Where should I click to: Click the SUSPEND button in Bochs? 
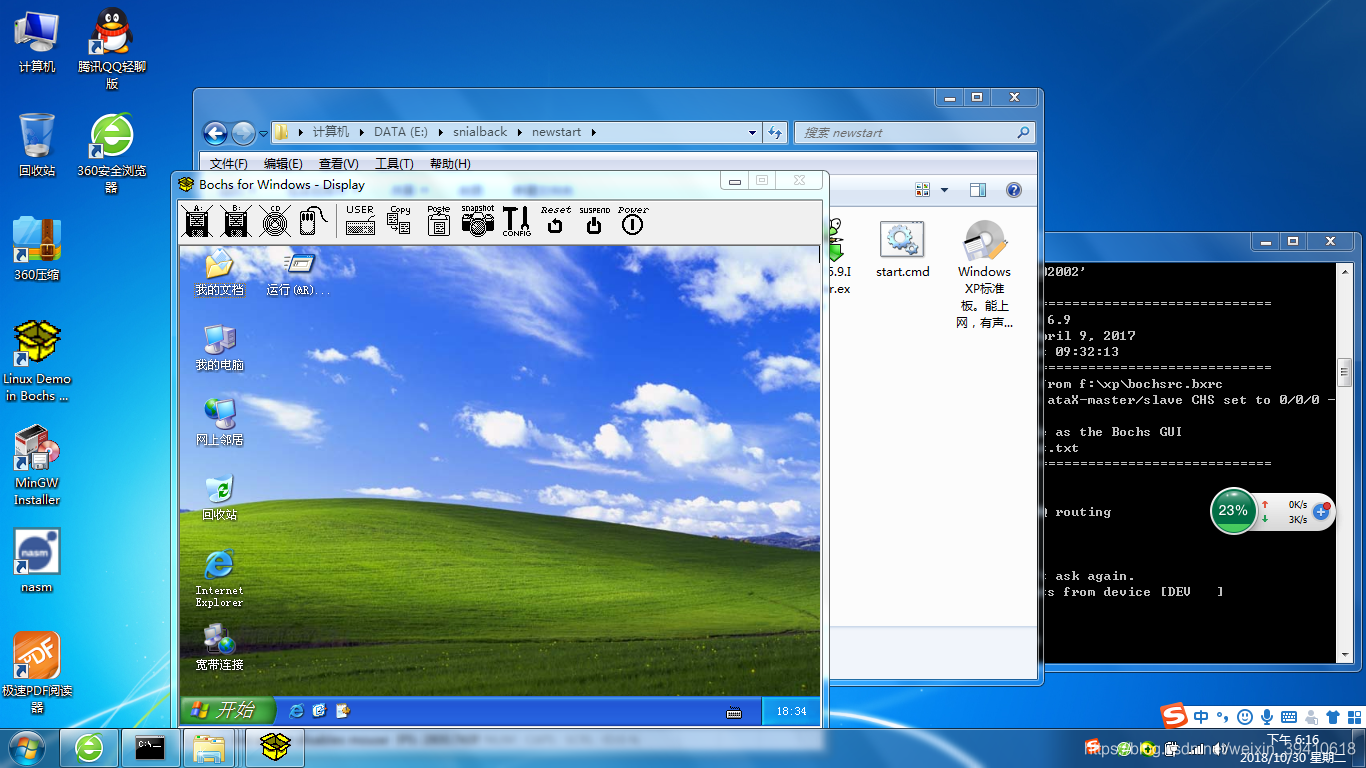[x=594, y=221]
